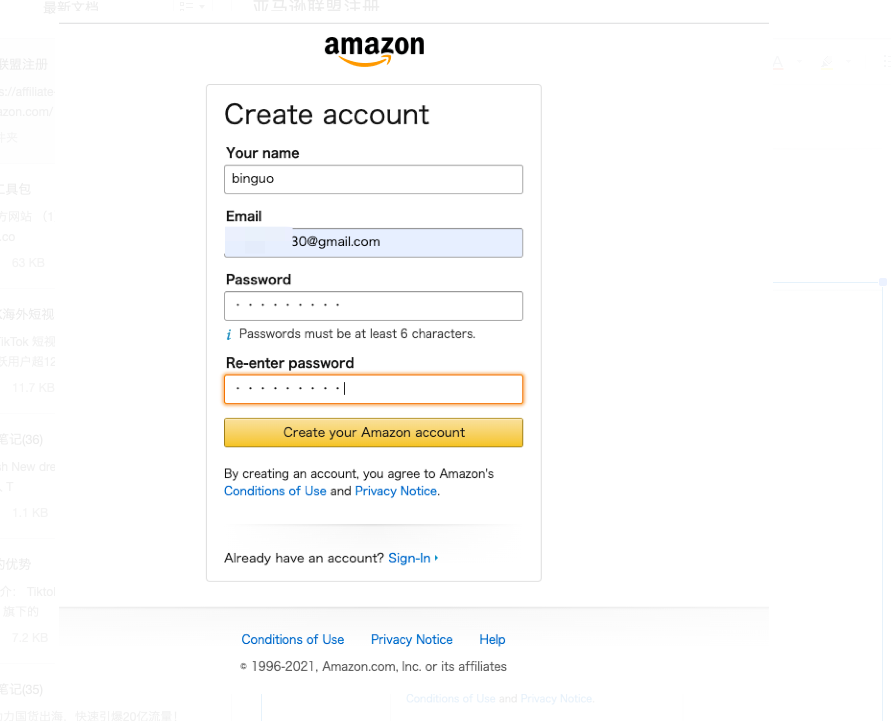The image size is (891, 721).
Task: Visit the Help link in footer
Action: click(x=492, y=640)
